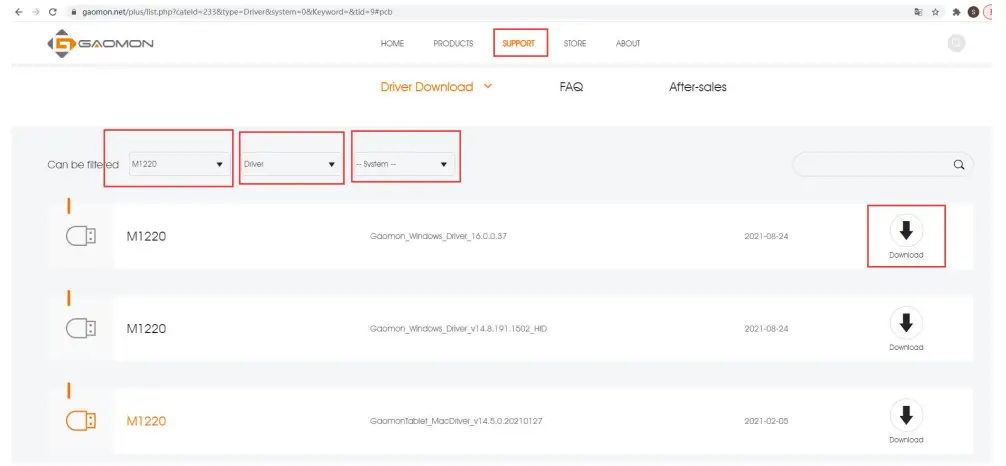Click the file name Gaomon_Windows_Driver_v14.8.191.1502_HID

[x=458, y=329]
